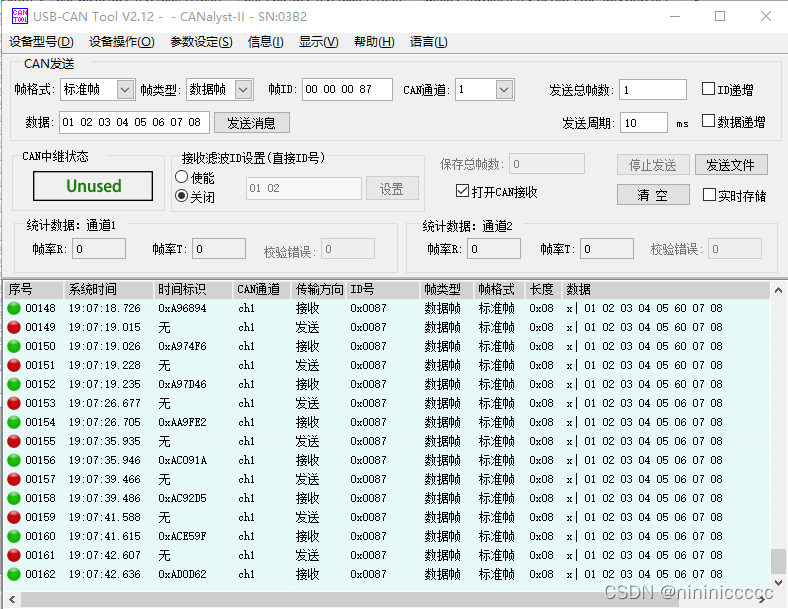Click the 发送文件 button
Image resolution: width=788 pixels, height=609 pixels.
pyautogui.click(x=731, y=165)
